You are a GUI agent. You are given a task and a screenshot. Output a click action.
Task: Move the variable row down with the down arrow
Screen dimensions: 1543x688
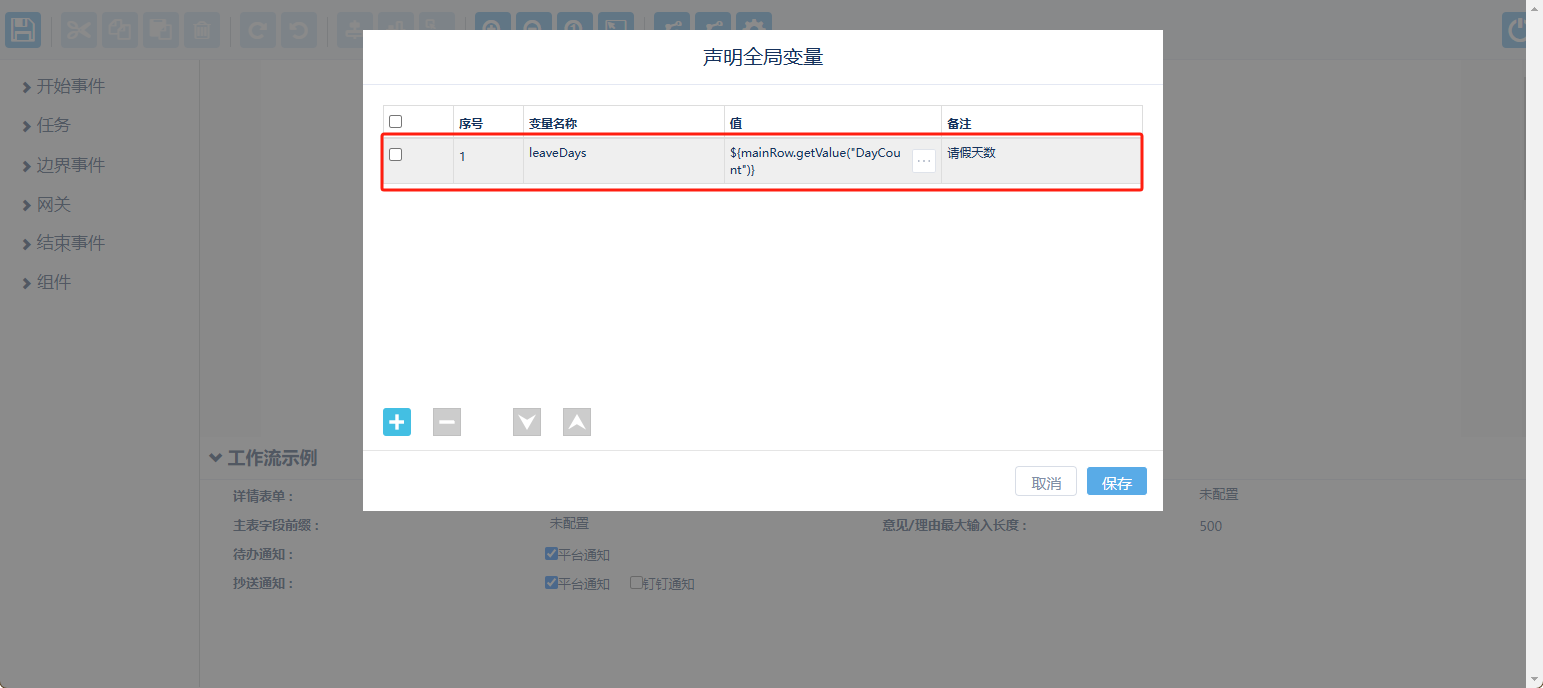(527, 422)
